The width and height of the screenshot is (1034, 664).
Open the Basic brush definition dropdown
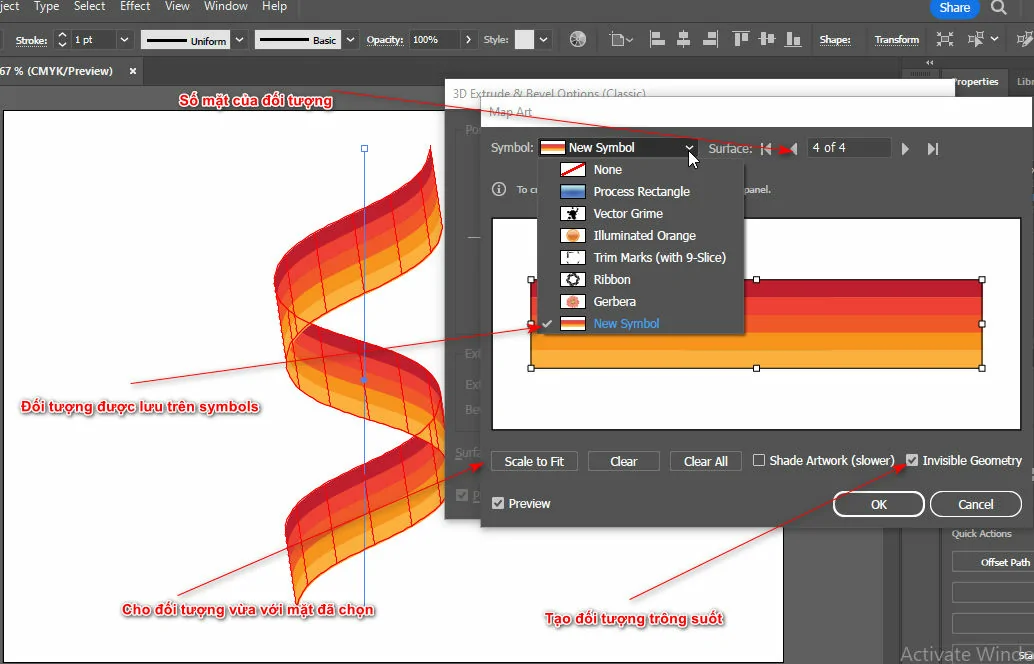[x=350, y=40]
